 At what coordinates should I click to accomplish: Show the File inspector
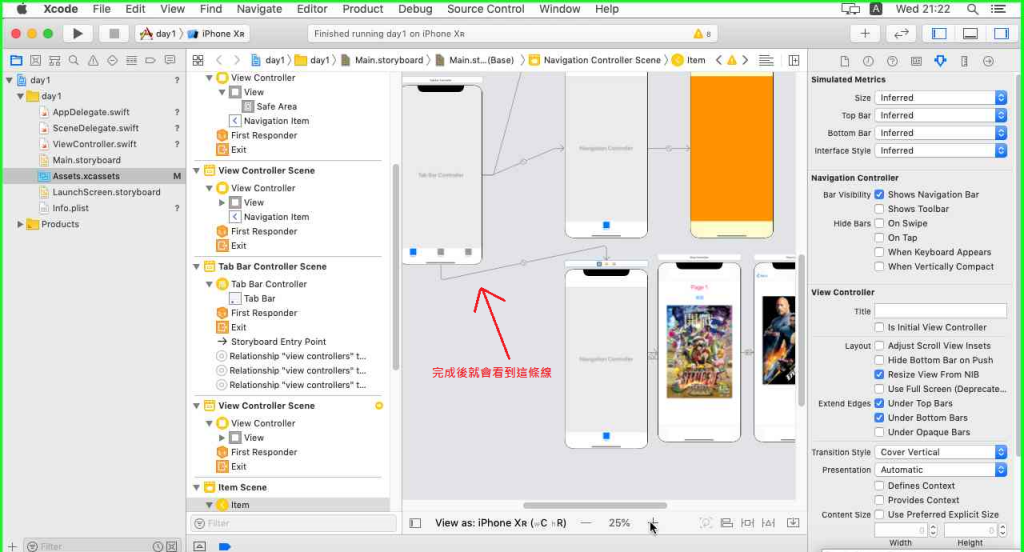[x=844, y=61]
